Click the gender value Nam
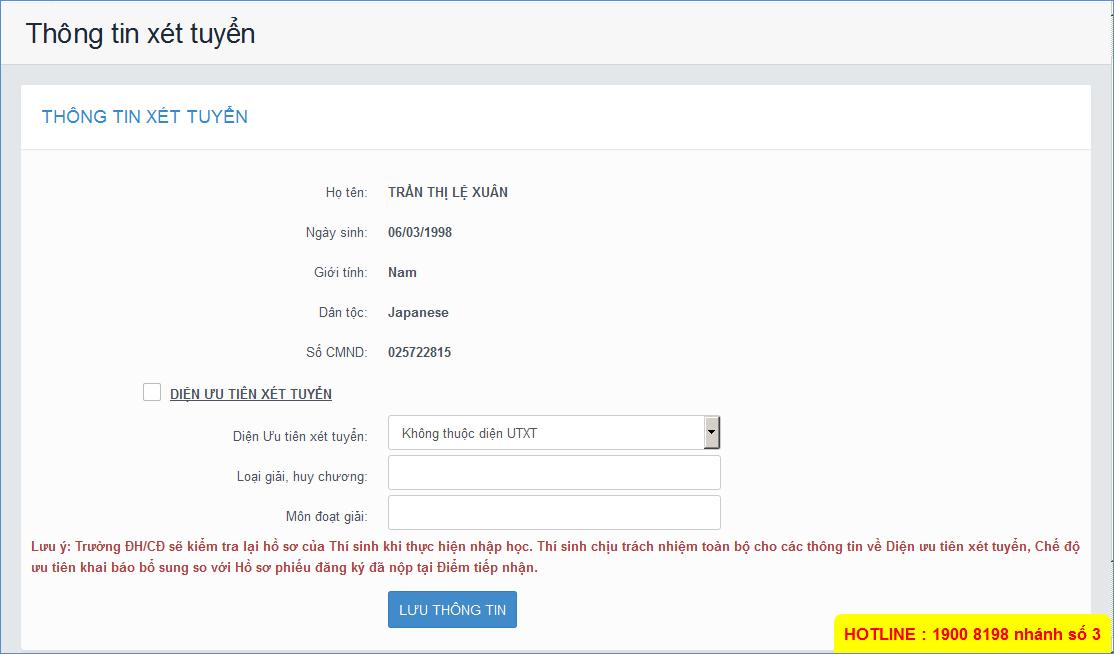This screenshot has width=1114, height=654. point(402,272)
